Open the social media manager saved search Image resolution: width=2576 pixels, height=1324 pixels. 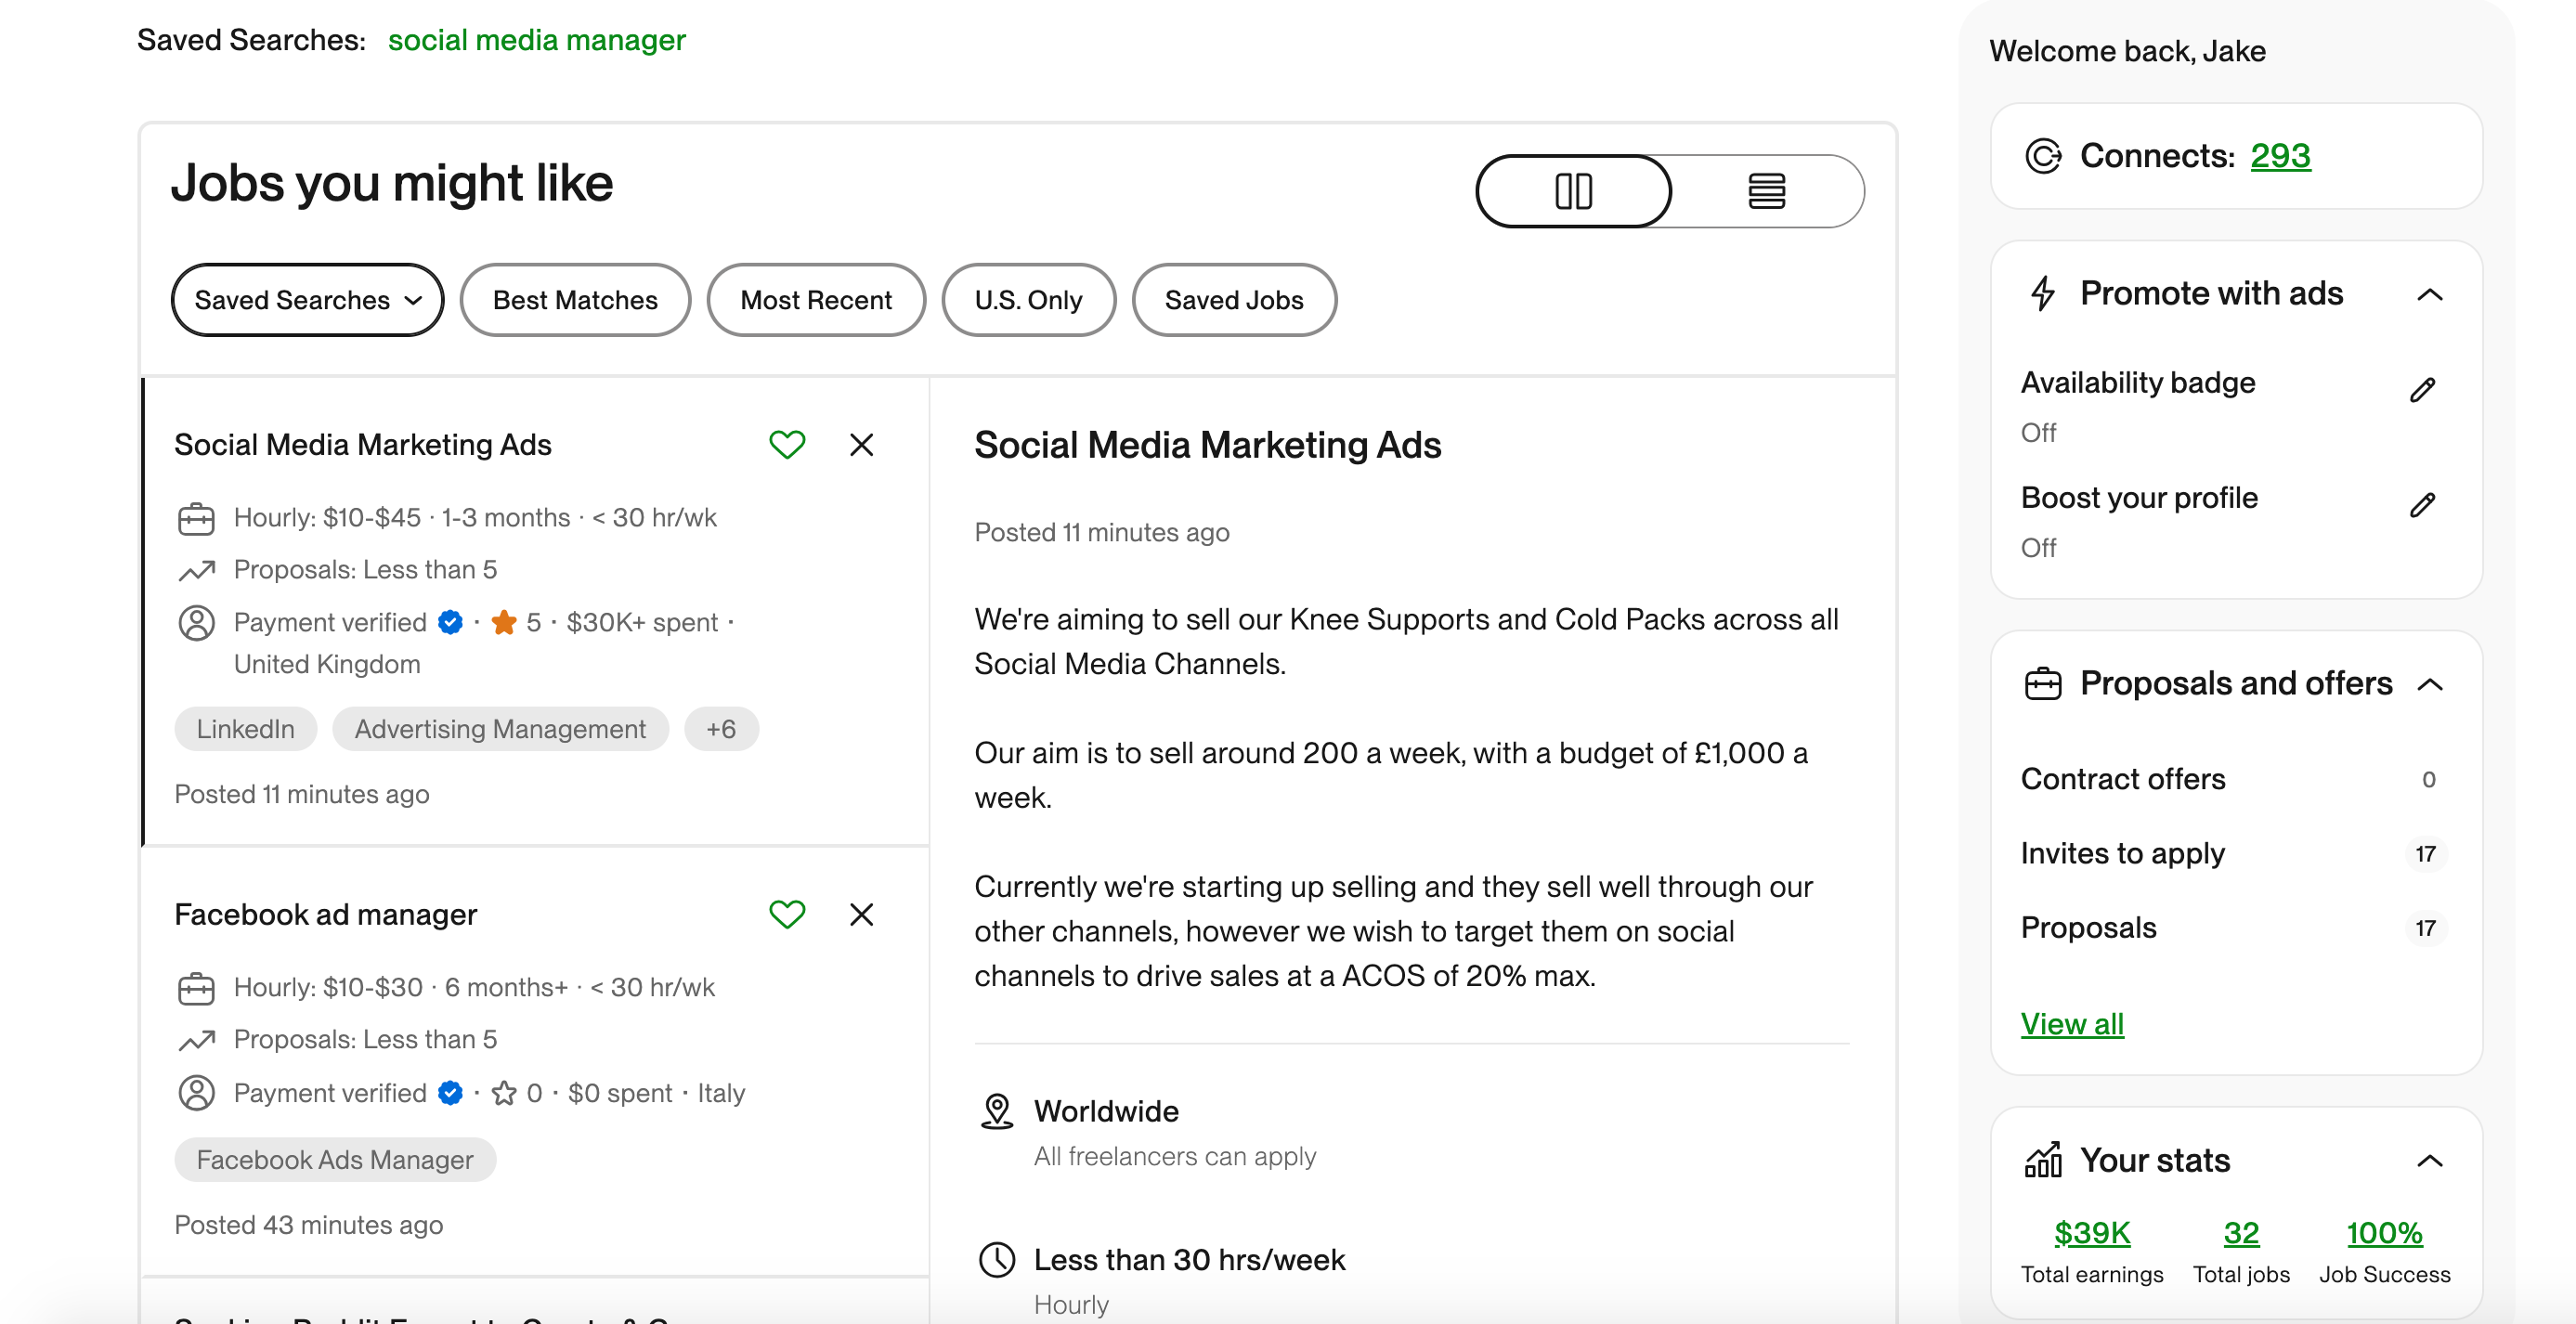click(x=536, y=40)
